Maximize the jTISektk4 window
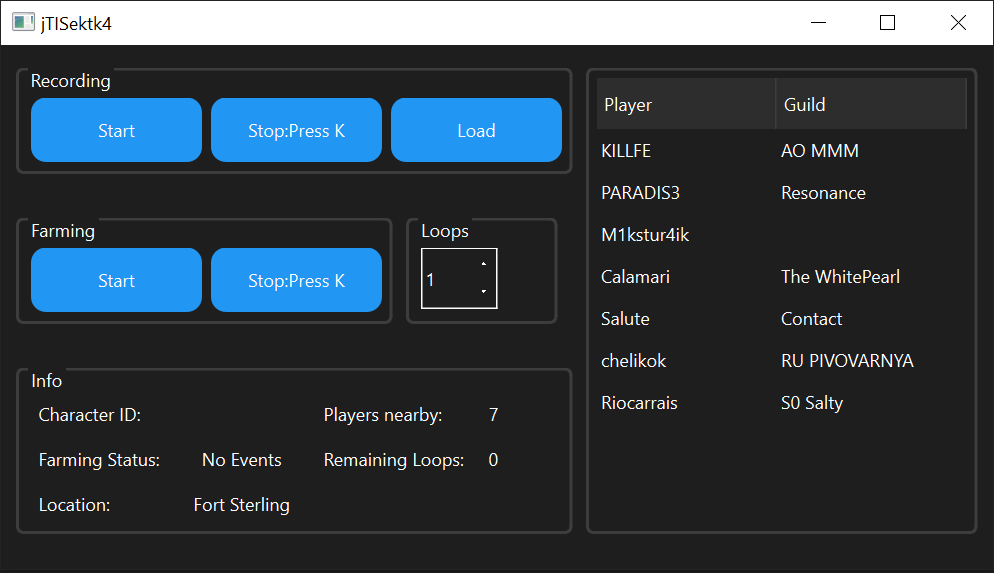The width and height of the screenshot is (994, 573). [887, 23]
